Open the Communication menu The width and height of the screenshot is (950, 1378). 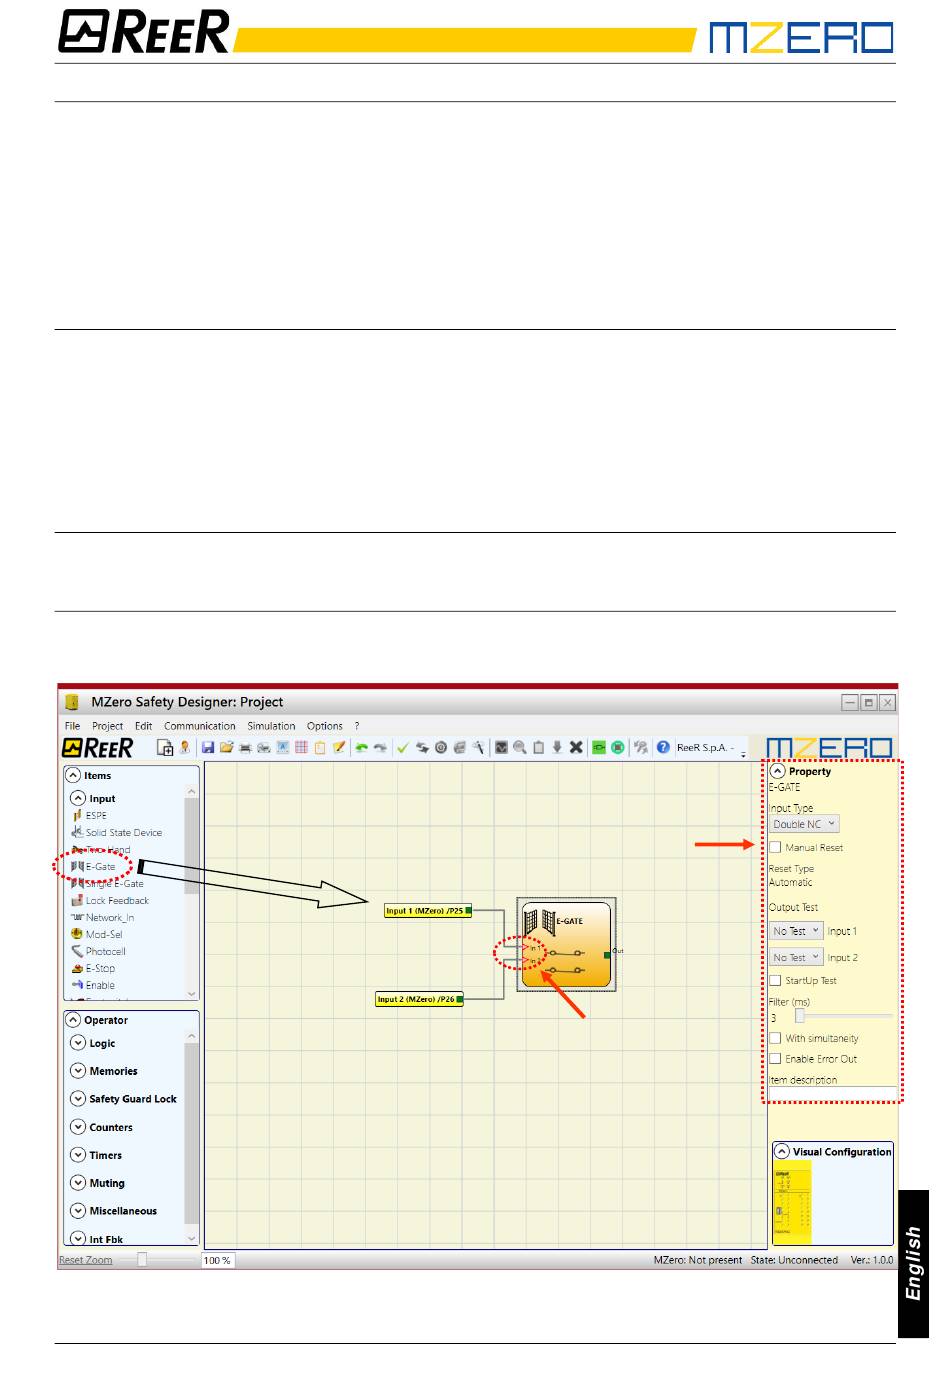pos(200,726)
